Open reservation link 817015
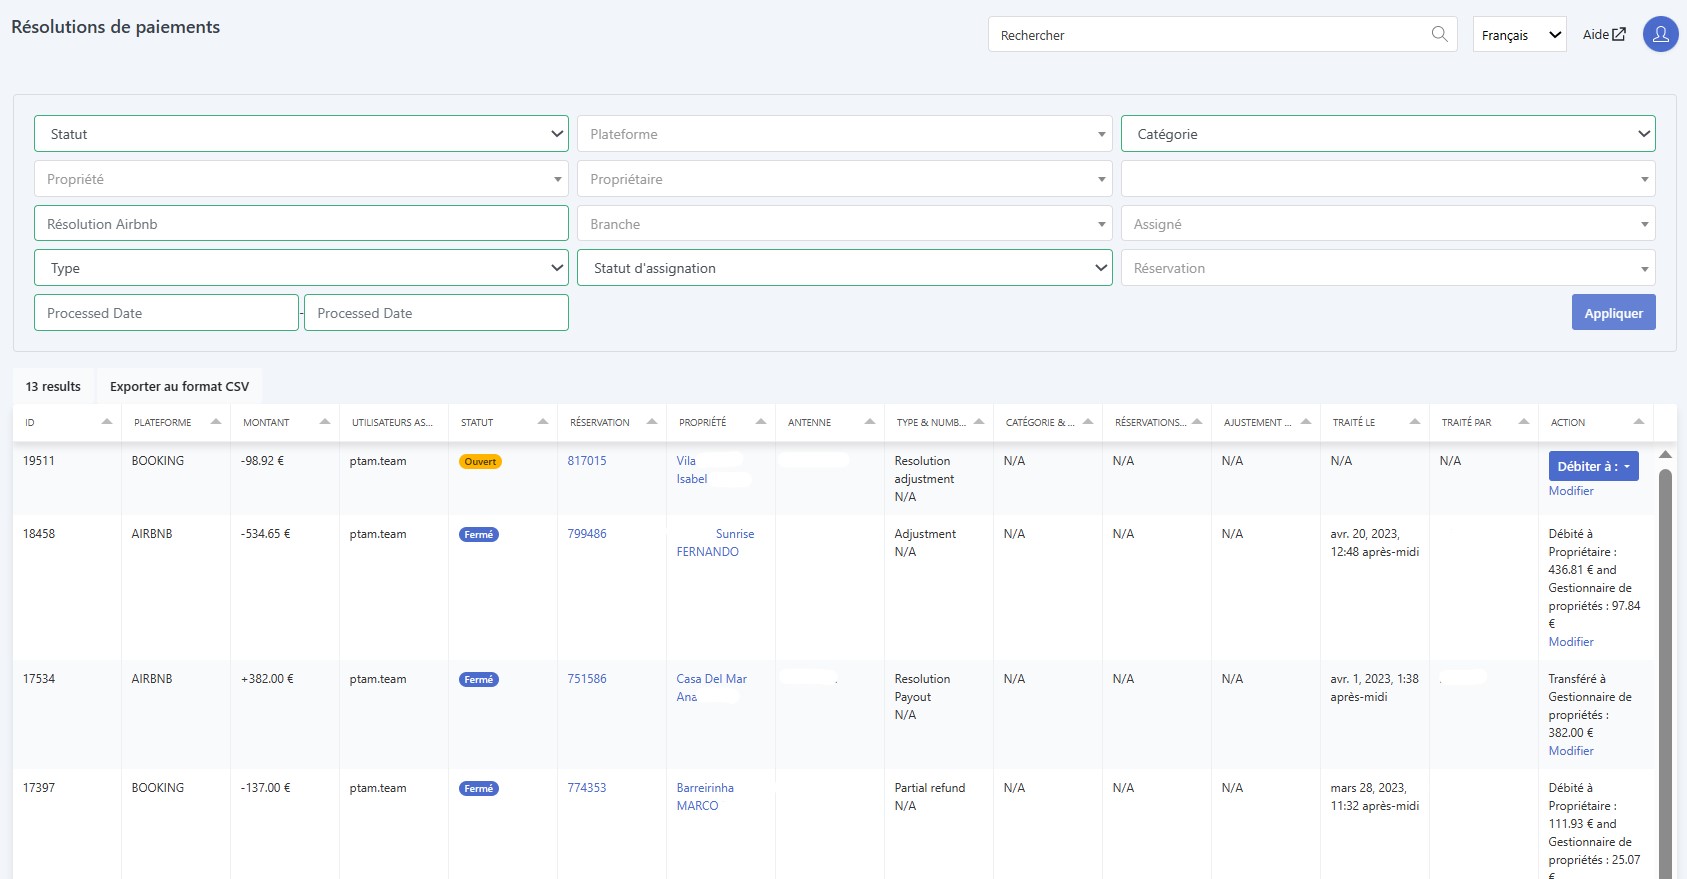The width and height of the screenshot is (1687, 879). click(587, 461)
